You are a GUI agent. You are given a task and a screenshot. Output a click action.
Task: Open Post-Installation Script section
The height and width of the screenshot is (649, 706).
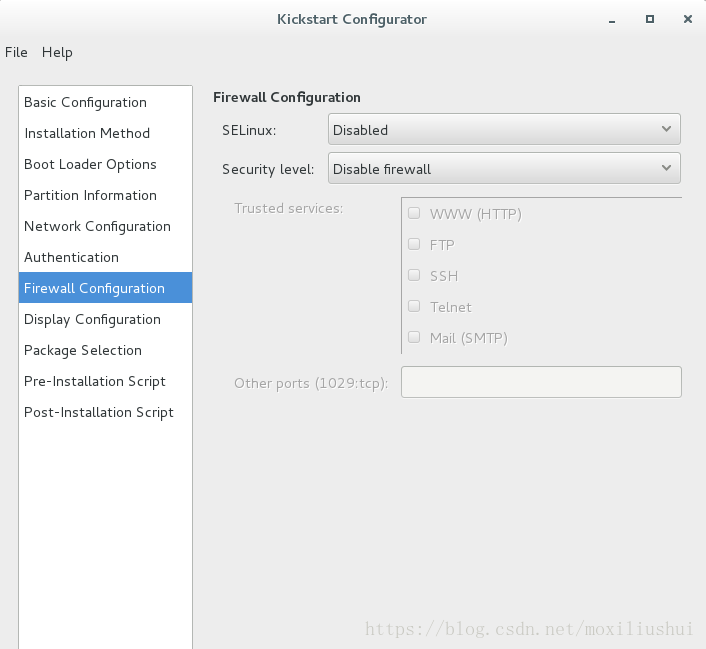click(105, 413)
